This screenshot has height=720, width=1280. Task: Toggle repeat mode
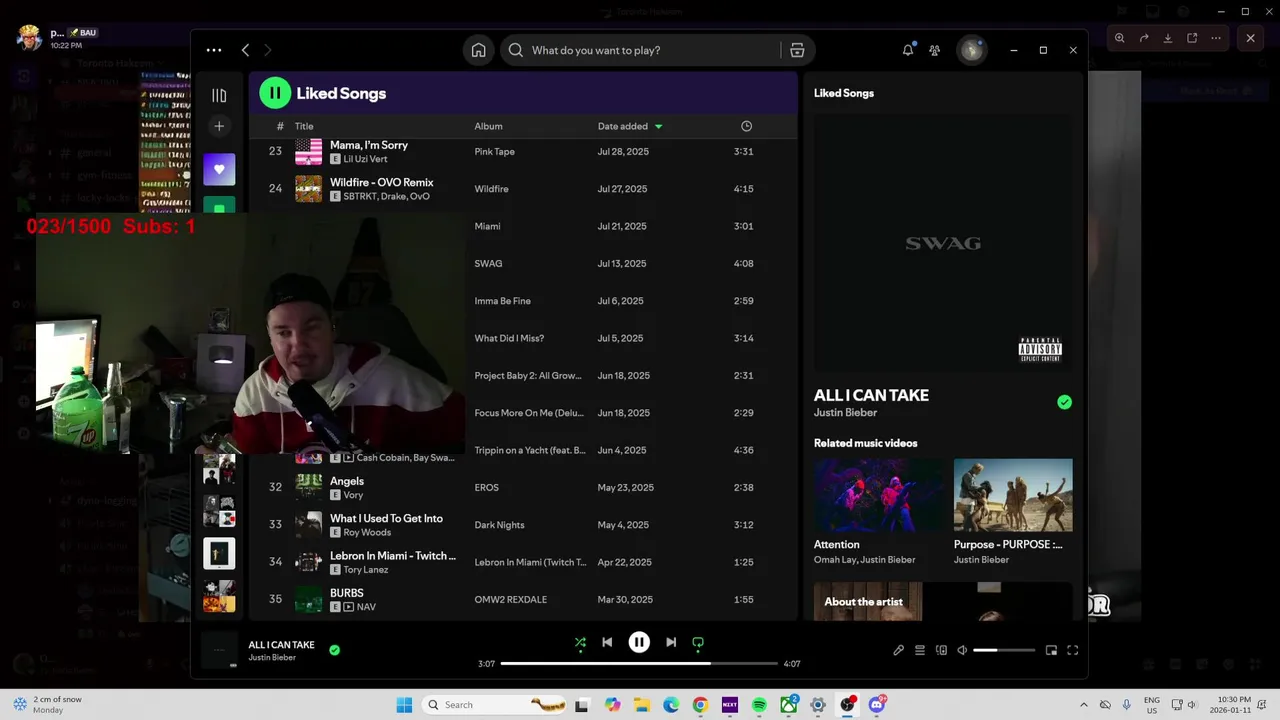coord(698,643)
